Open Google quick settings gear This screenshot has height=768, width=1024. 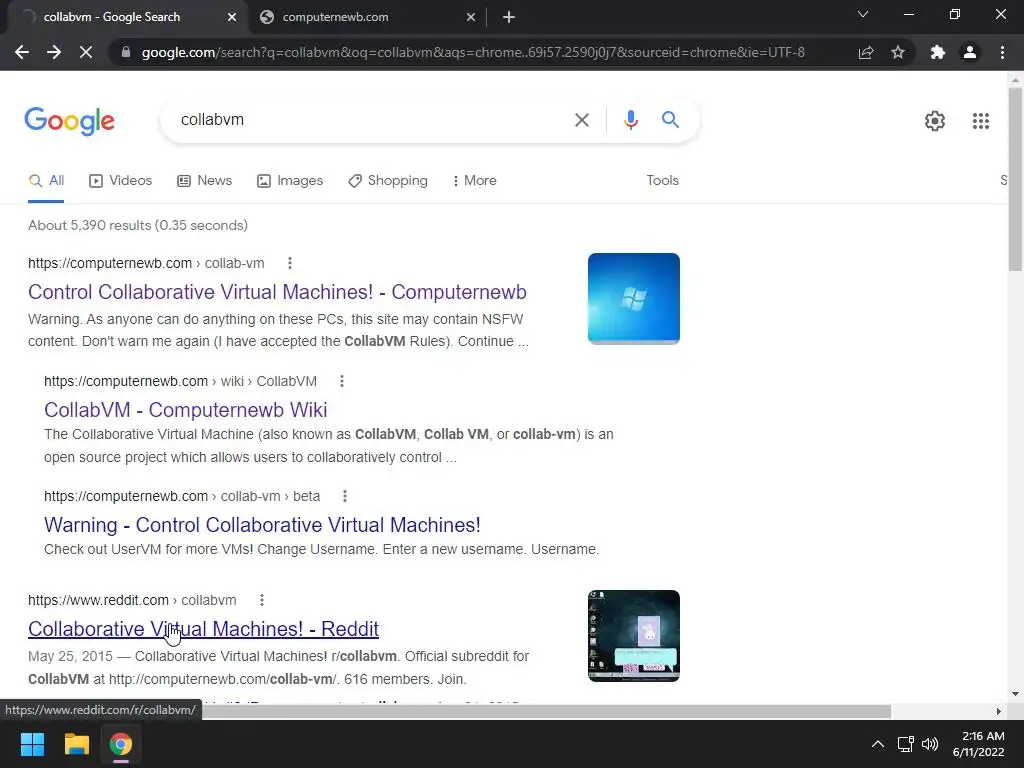(x=935, y=121)
